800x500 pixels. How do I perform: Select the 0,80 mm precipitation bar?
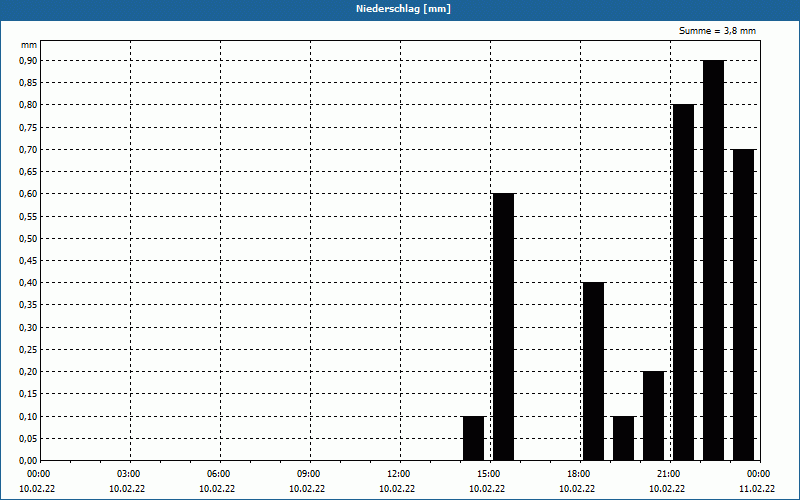(x=684, y=283)
